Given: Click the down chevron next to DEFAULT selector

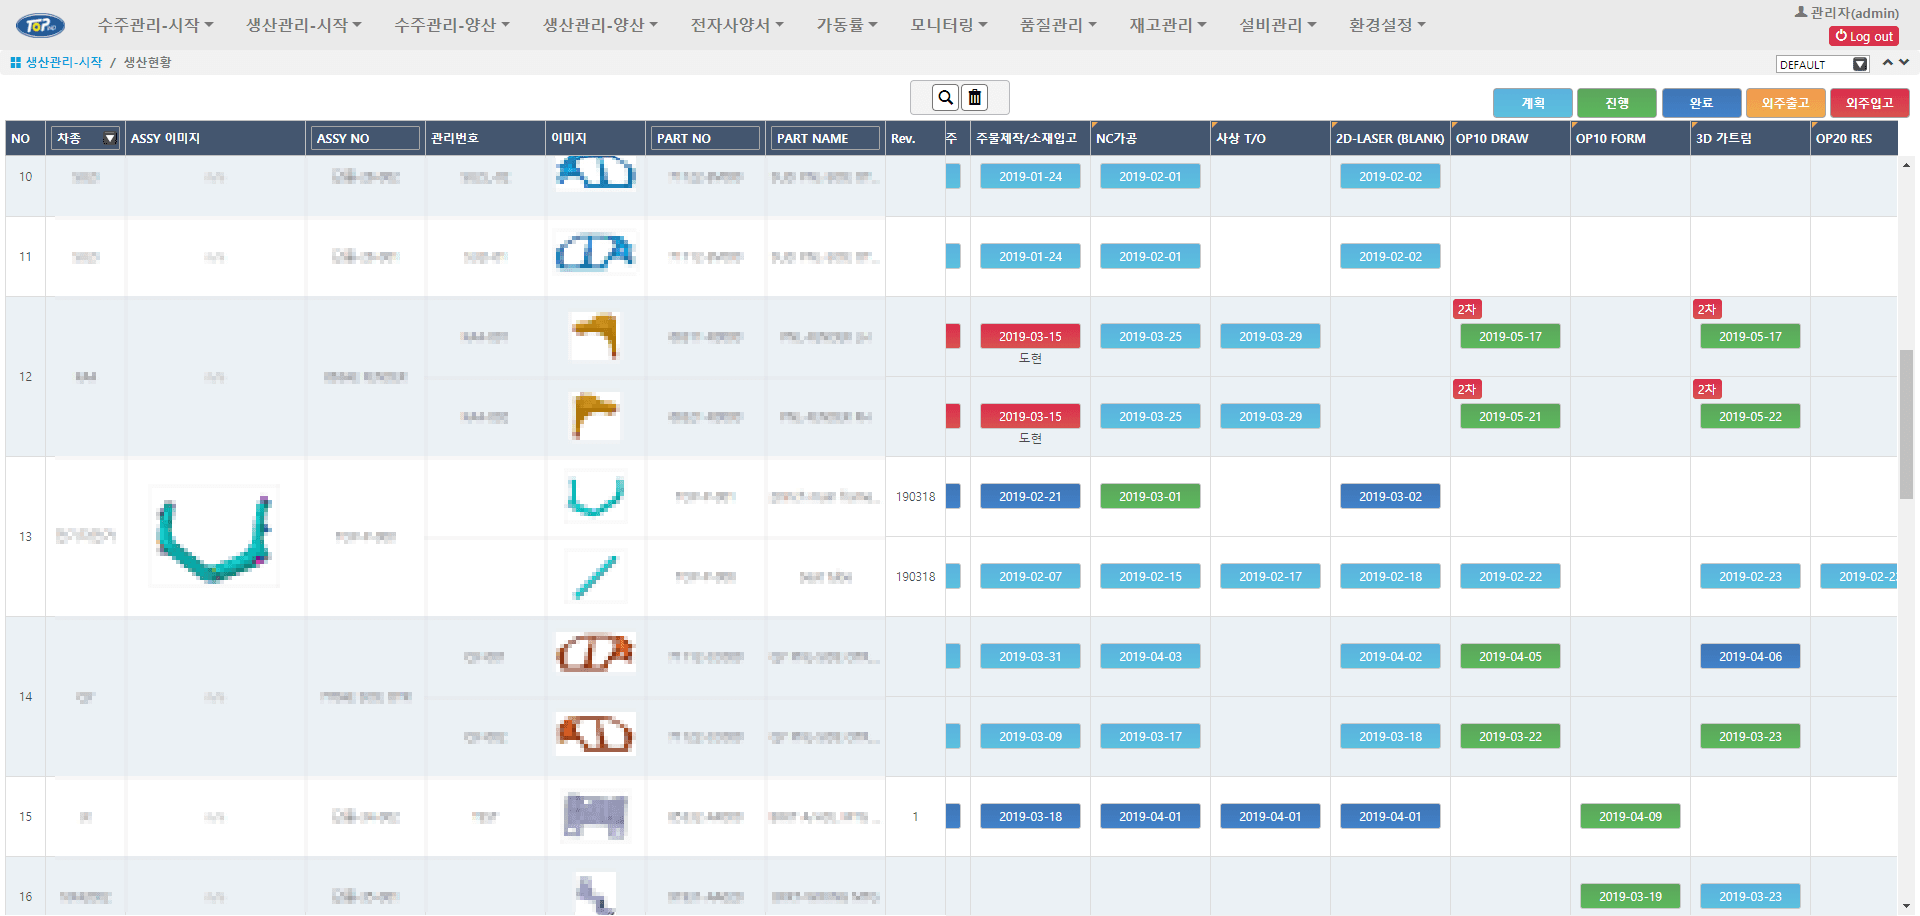Looking at the screenshot, I should tap(1905, 62).
